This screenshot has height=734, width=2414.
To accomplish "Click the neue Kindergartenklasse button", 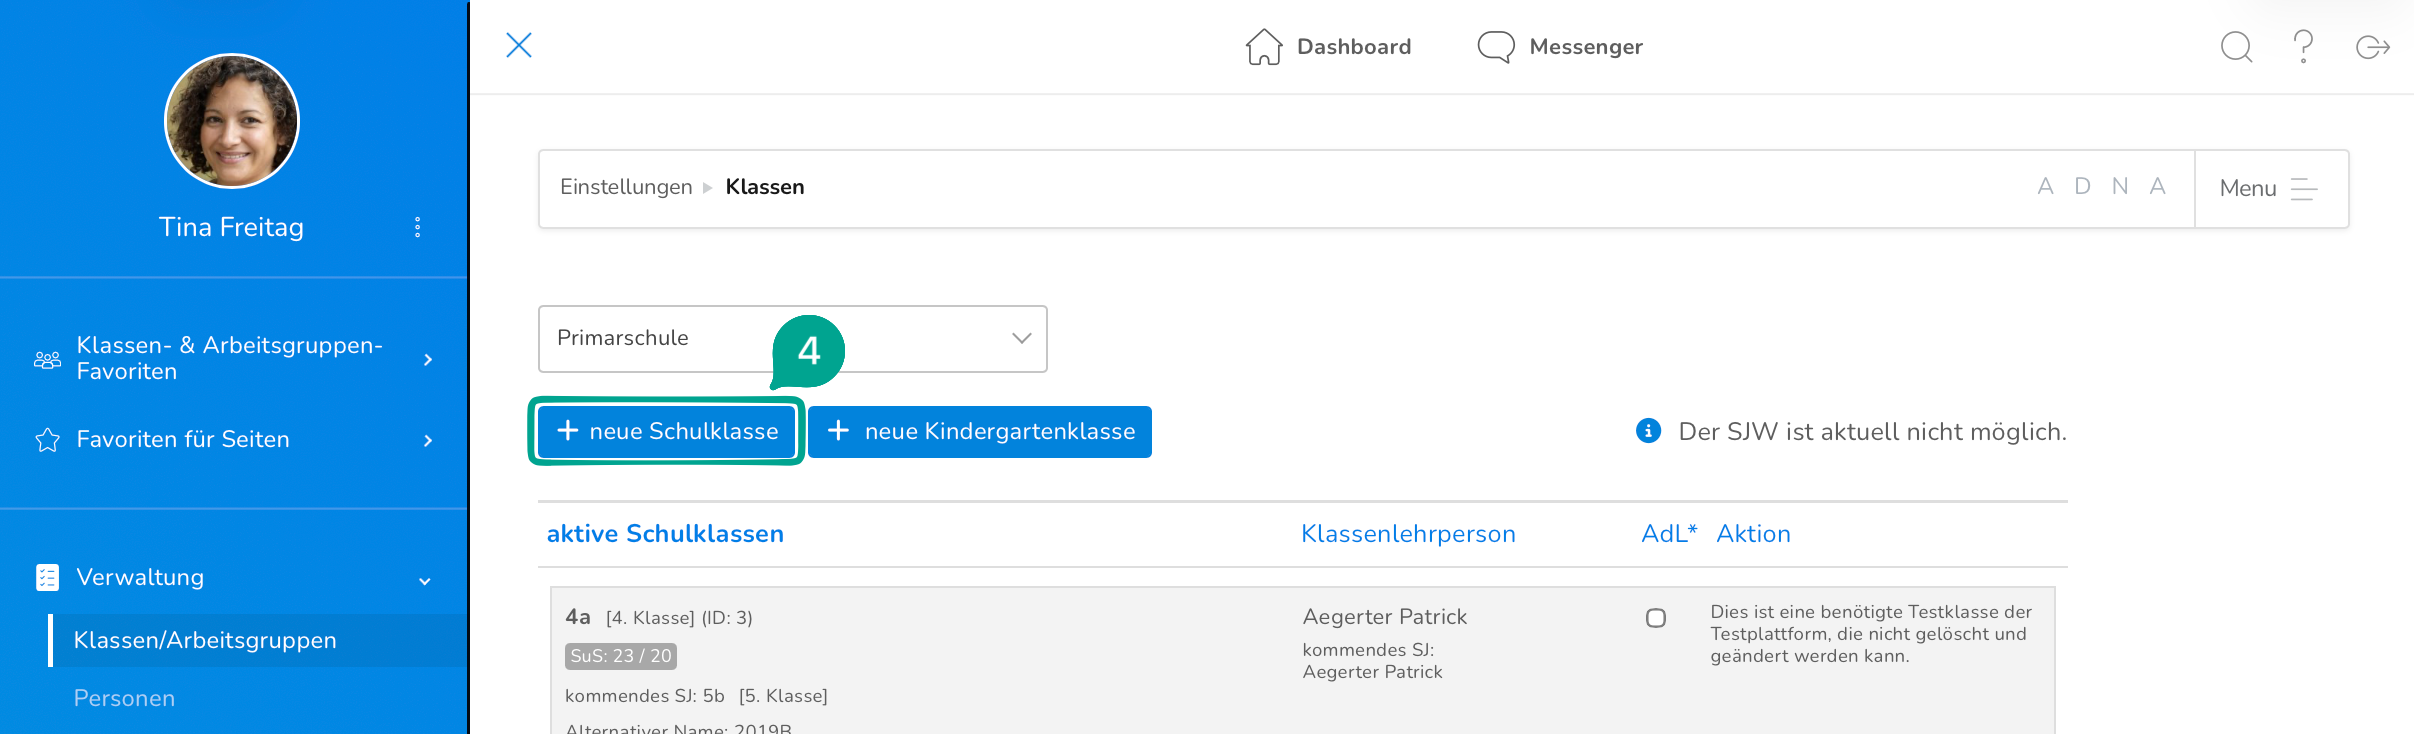I will click(x=980, y=432).
